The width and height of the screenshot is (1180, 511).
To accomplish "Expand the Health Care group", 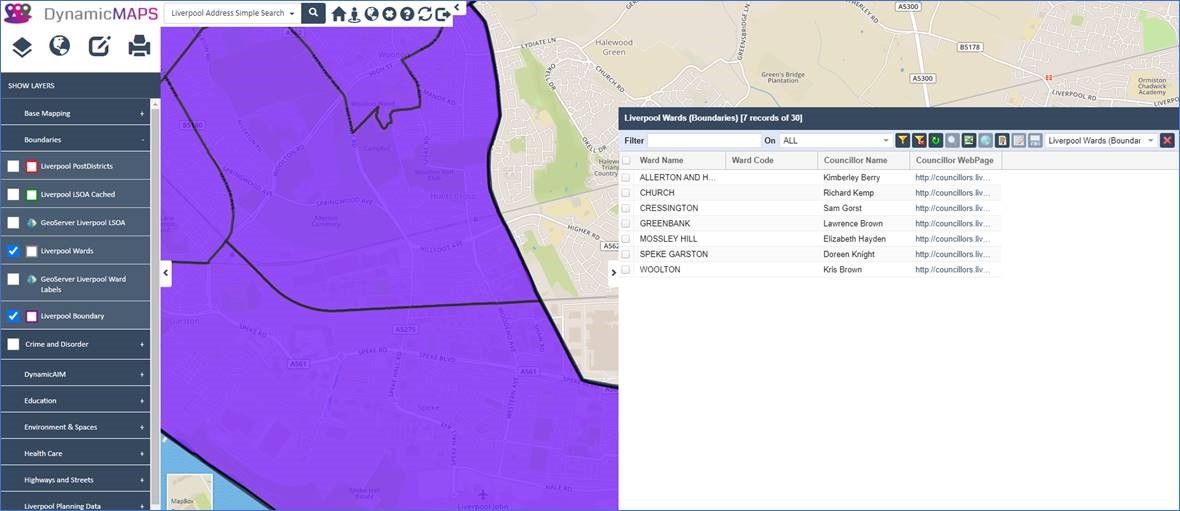I will [x=75, y=454].
